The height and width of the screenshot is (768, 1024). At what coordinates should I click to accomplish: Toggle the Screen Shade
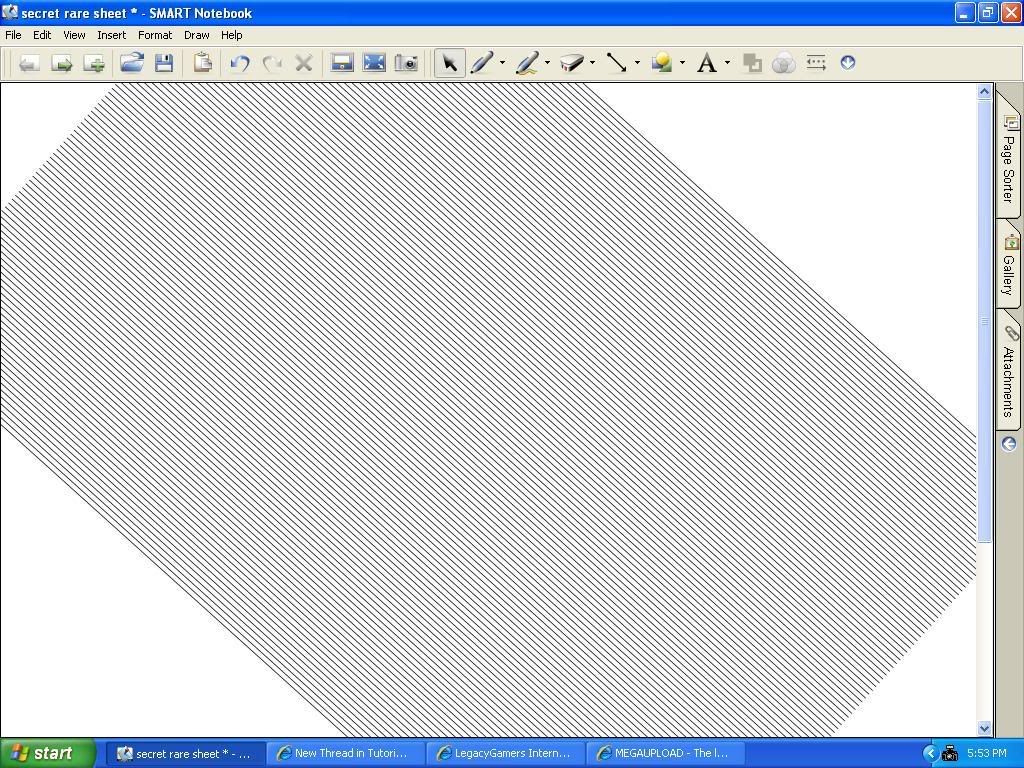pos(341,62)
